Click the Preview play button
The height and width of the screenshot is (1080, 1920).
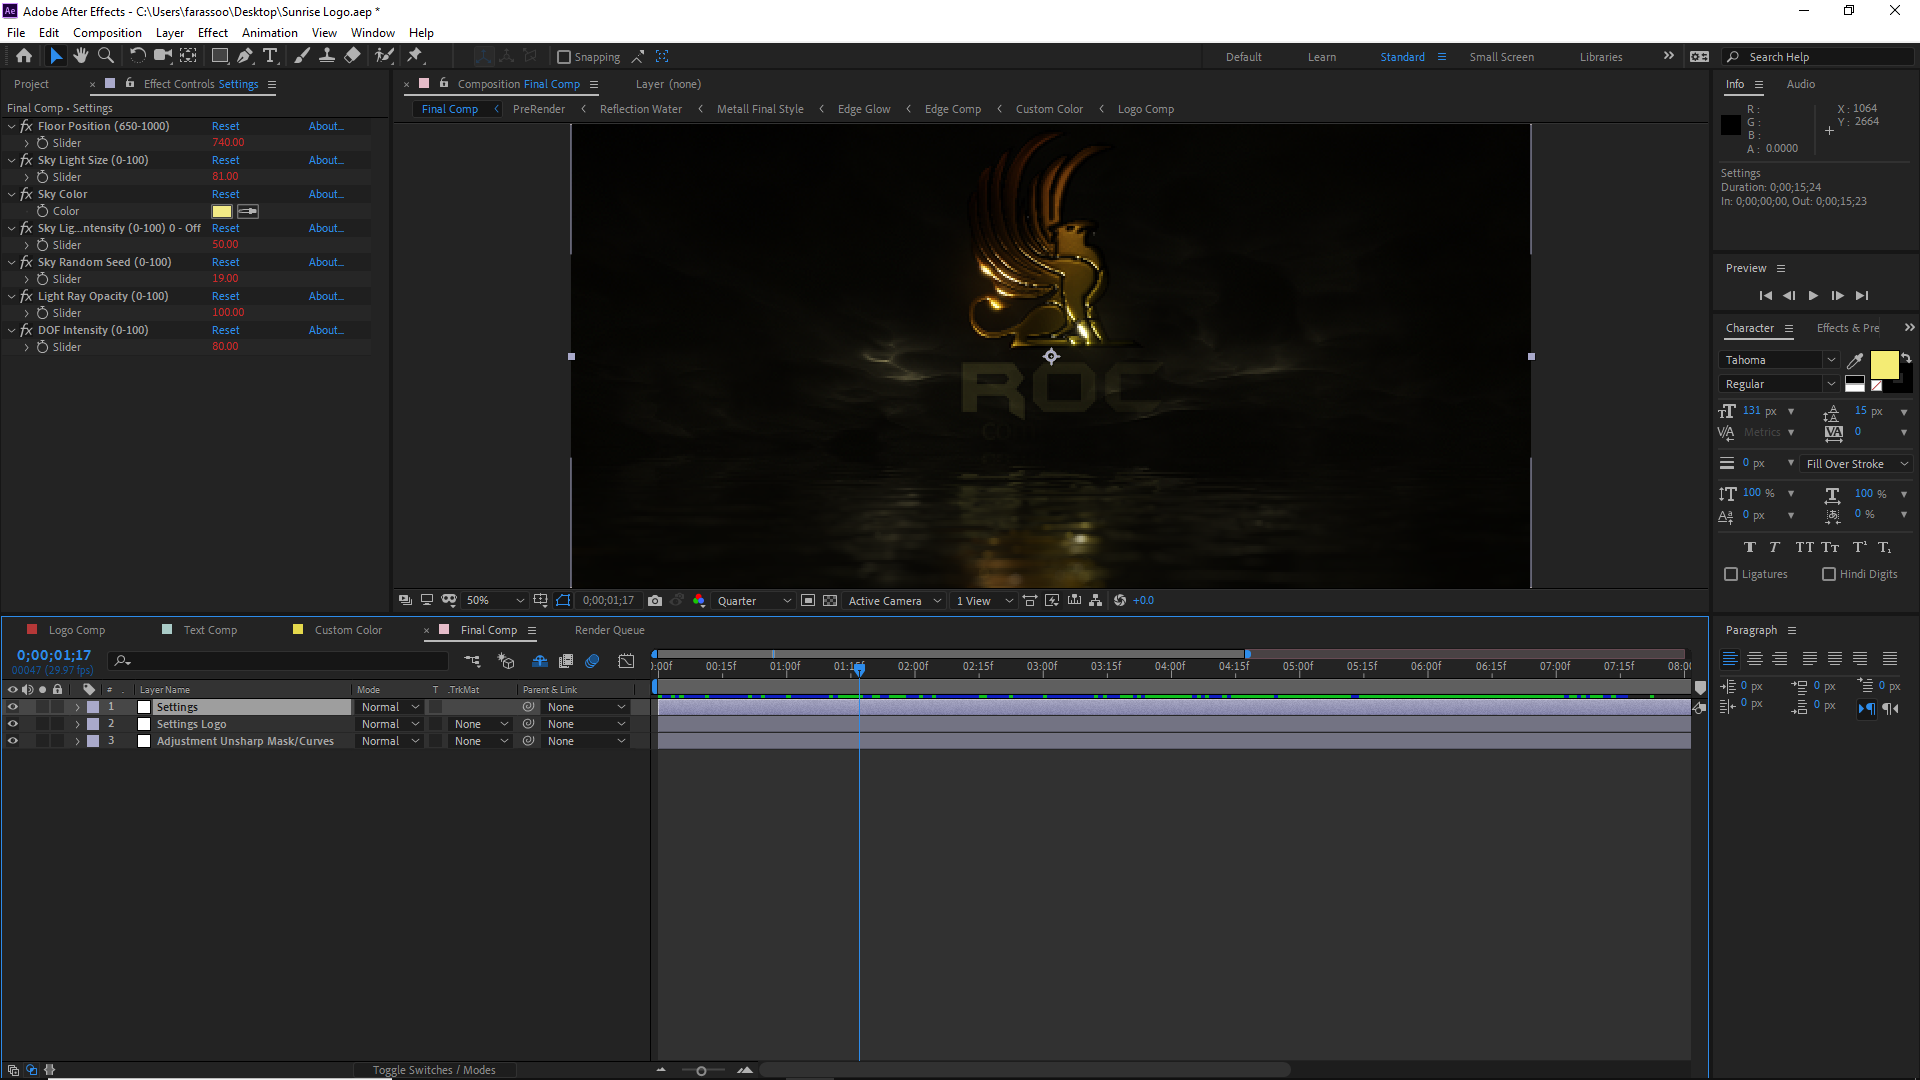pos(1813,295)
